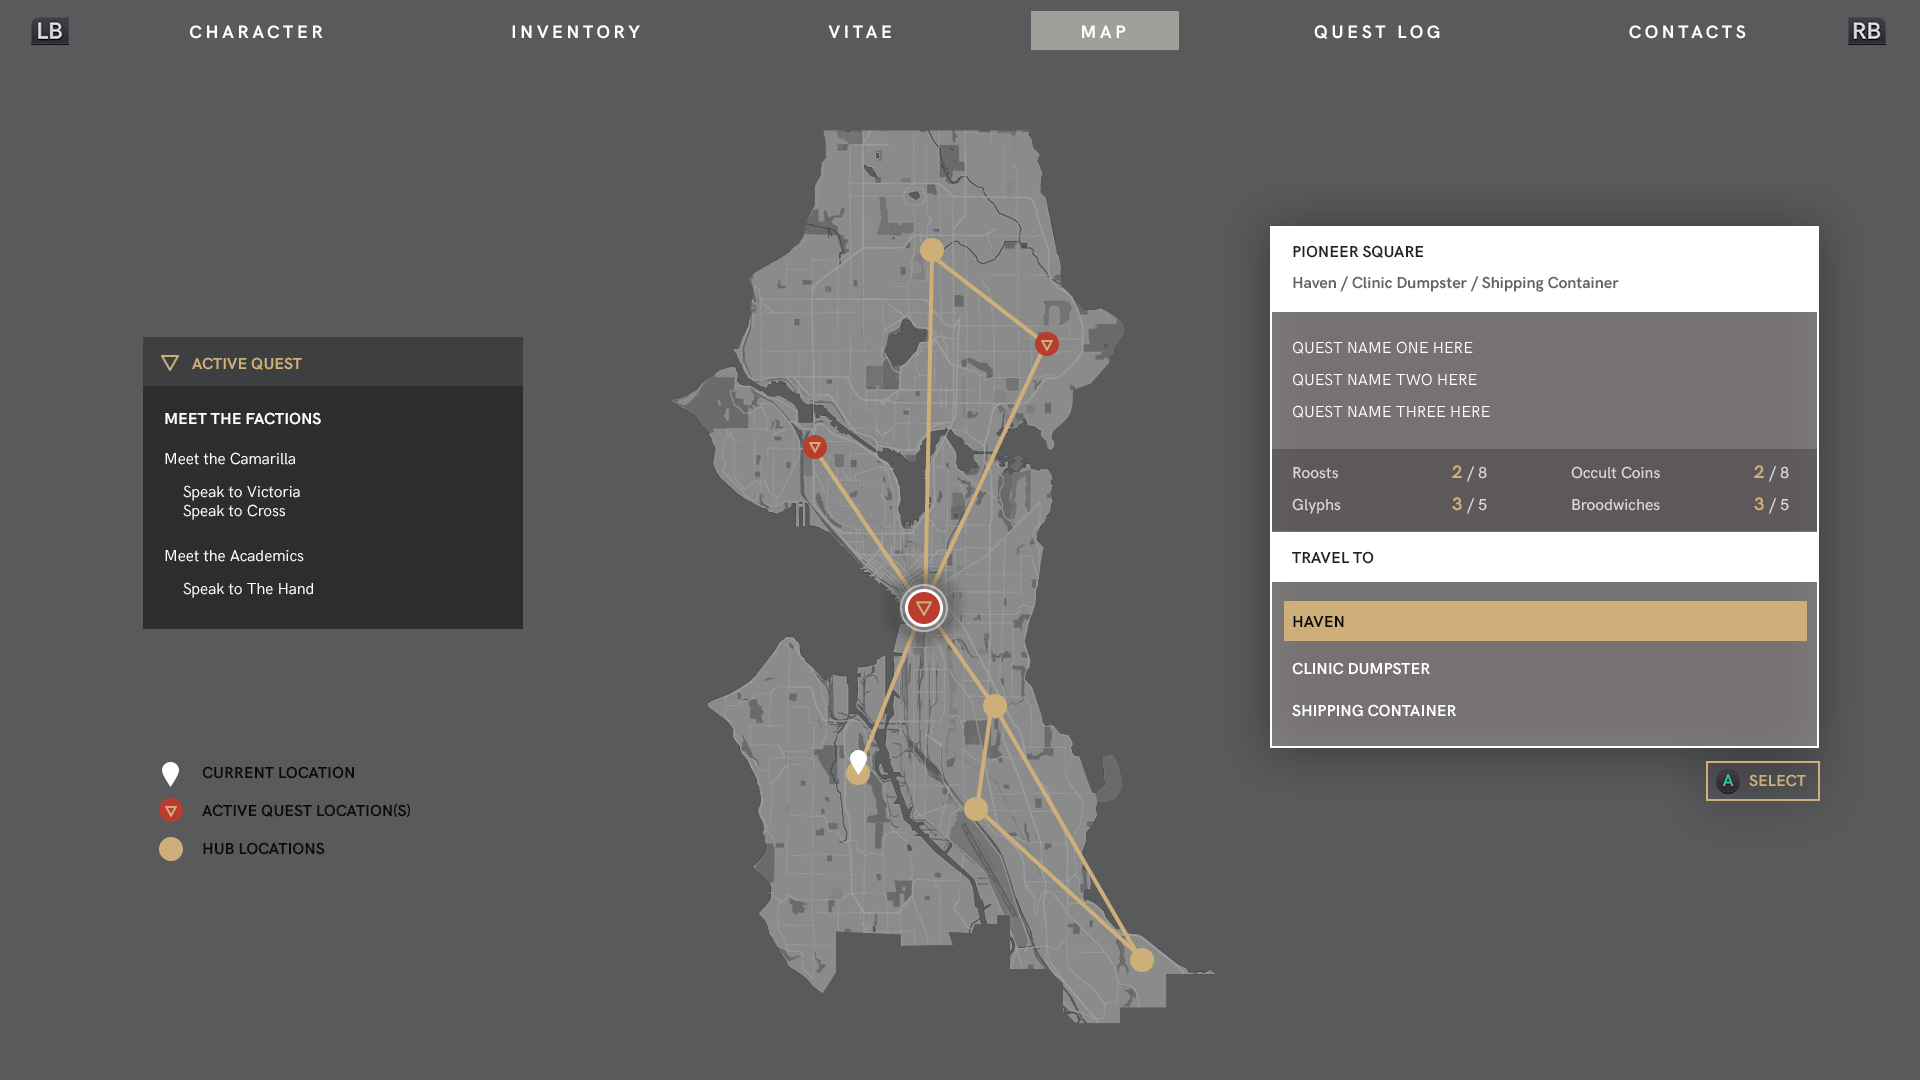Go to the Contacts tab
The image size is (1920, 1080).
[x=1687, y=32]
